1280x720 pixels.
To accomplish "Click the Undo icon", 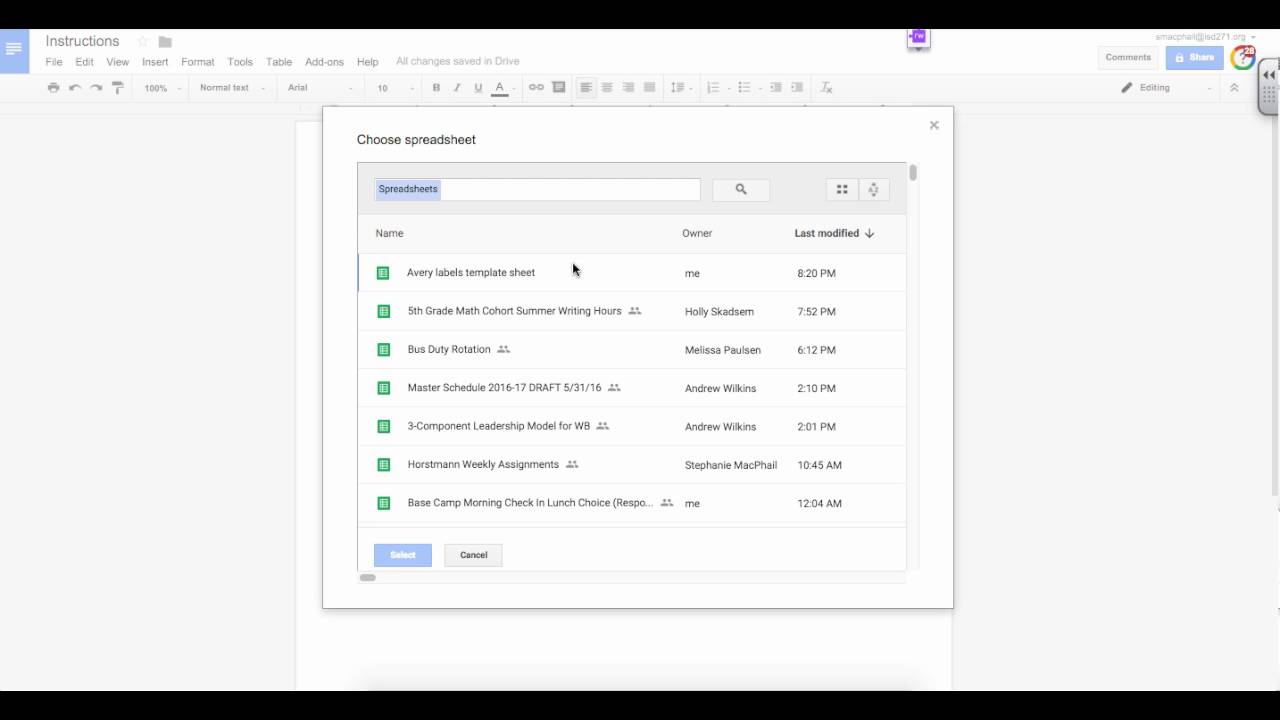I will click(75, 88).
